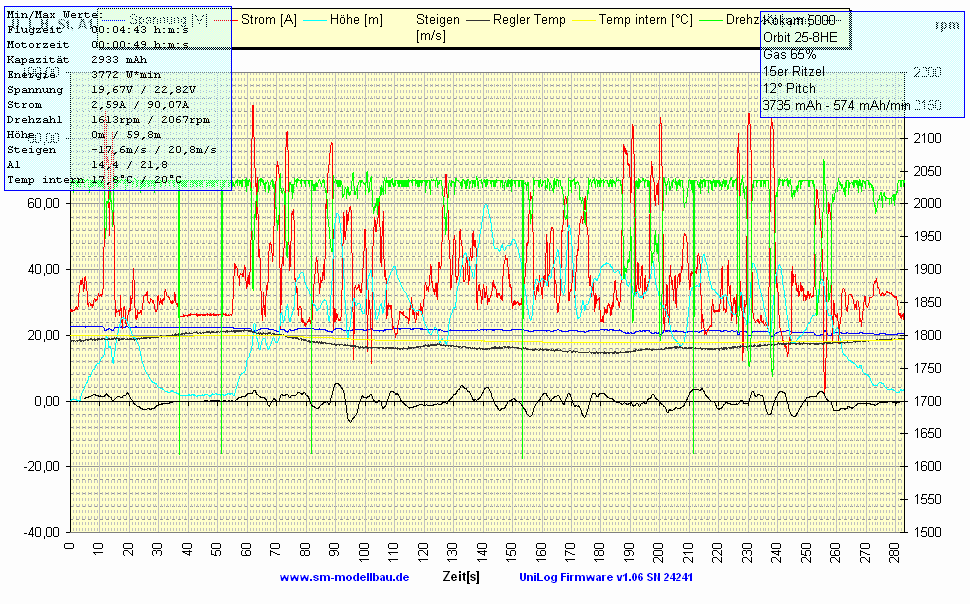The image size is (970, 604).
Task: Click the Regler Temp legend entry
Action: pos(529,20)
